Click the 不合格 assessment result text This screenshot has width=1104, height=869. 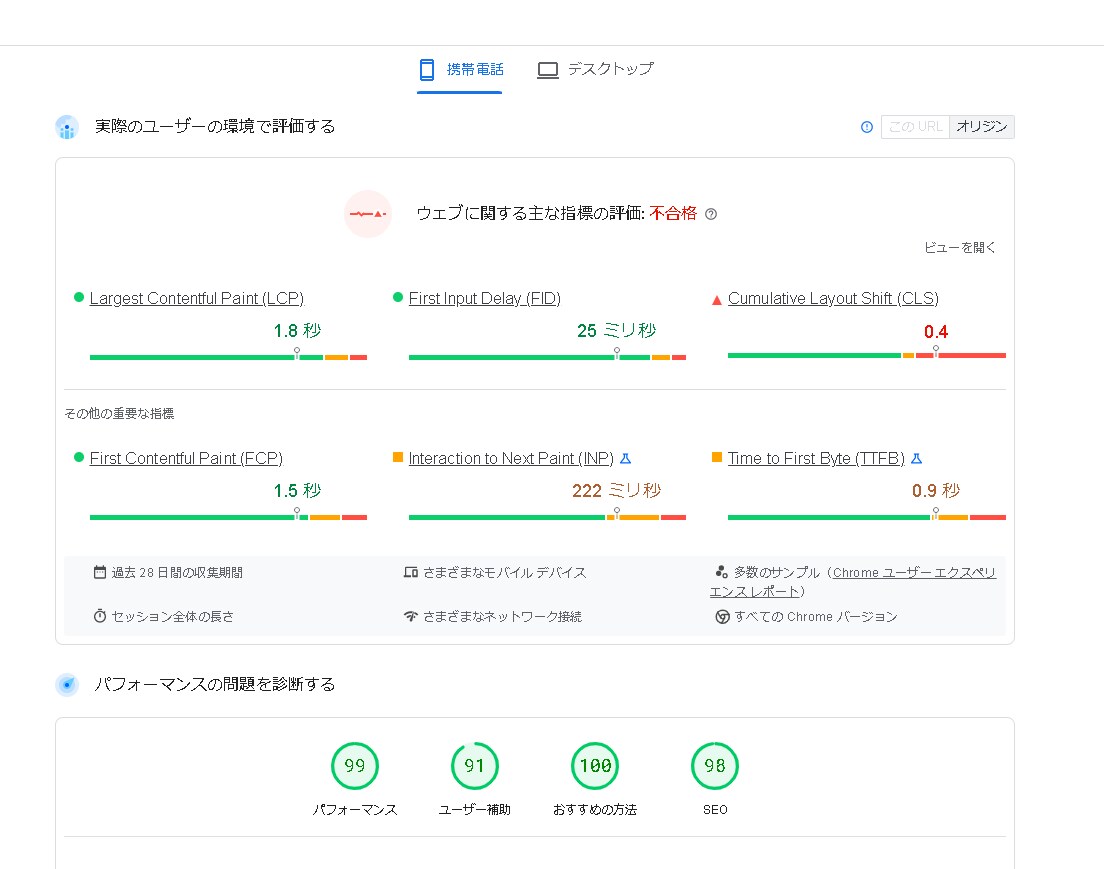coord(673,213)
